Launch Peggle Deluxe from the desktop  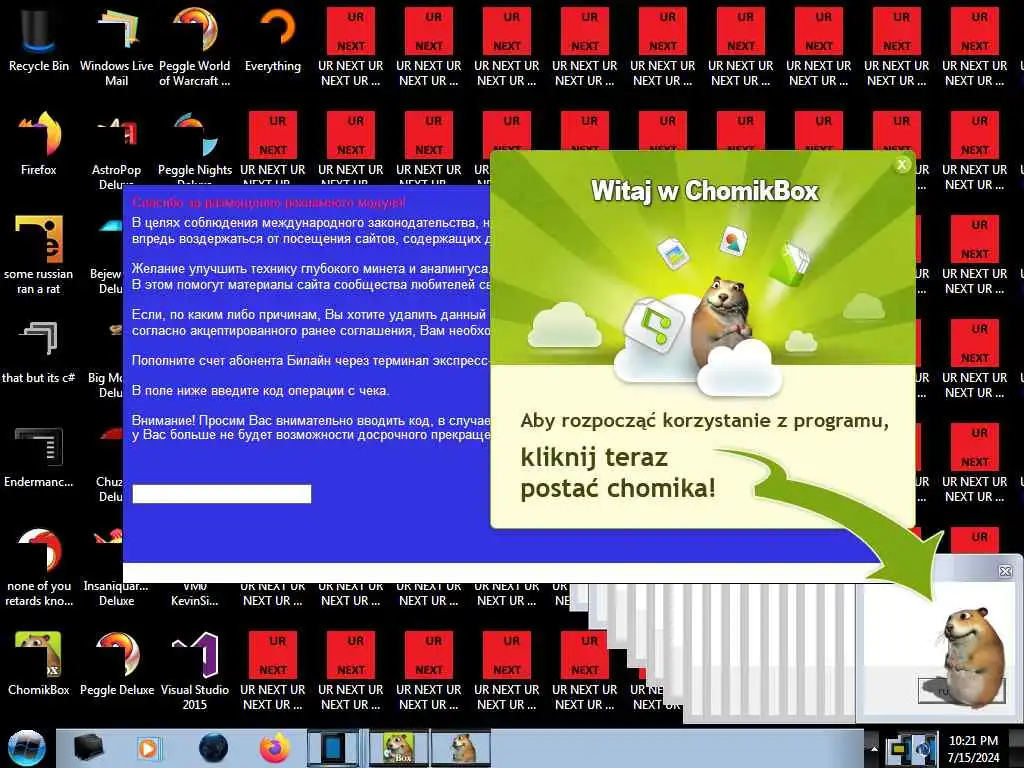click(116, 664)
